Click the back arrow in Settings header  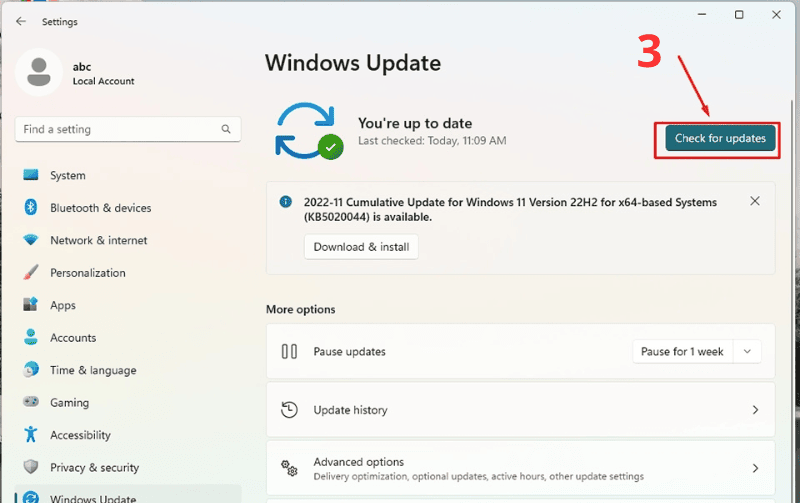click(21, 21)
